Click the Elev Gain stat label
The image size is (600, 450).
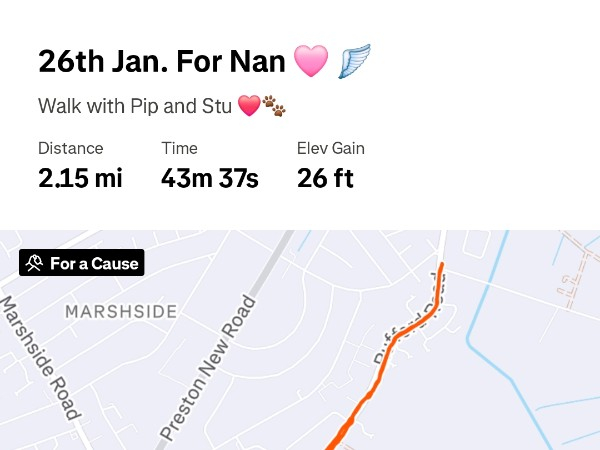330,148
